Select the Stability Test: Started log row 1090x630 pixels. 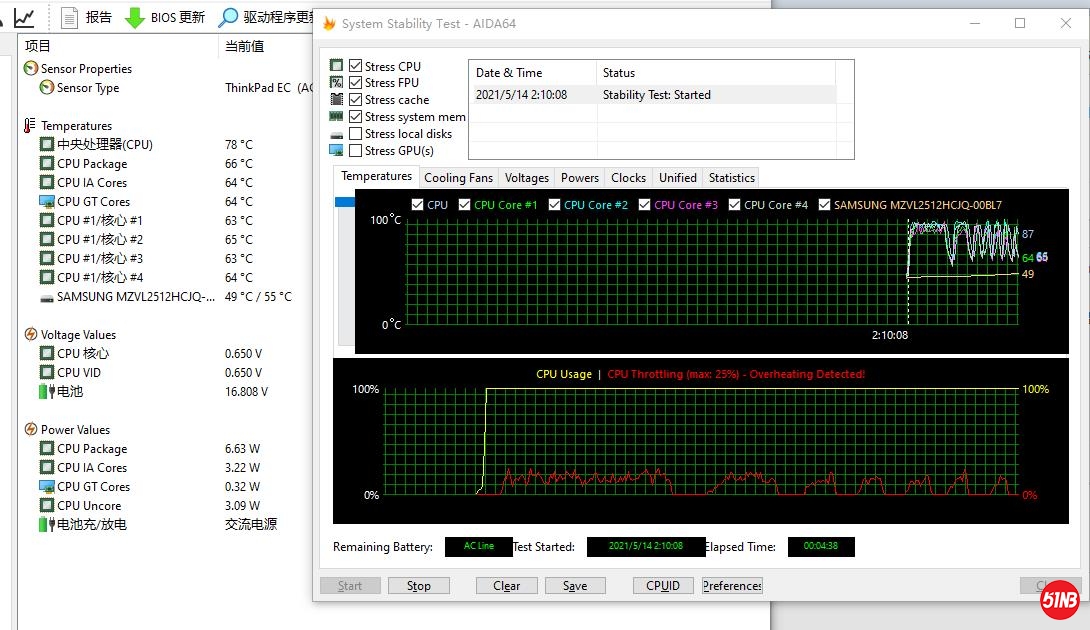653,95
